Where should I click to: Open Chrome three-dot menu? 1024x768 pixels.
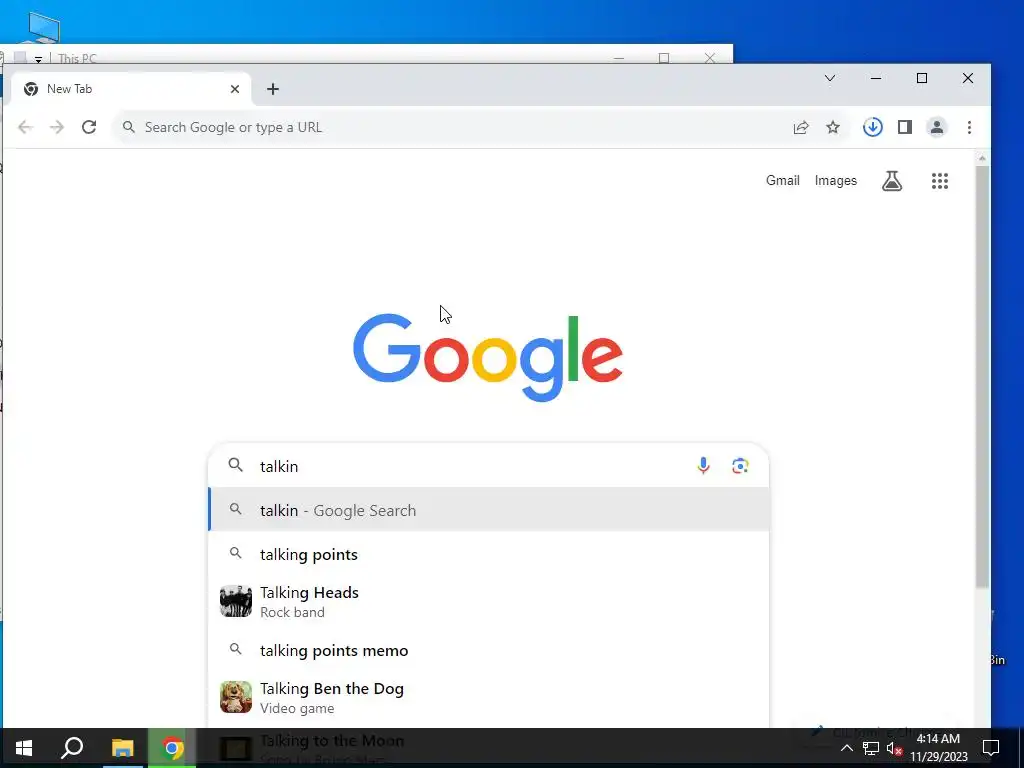(969, 127)
